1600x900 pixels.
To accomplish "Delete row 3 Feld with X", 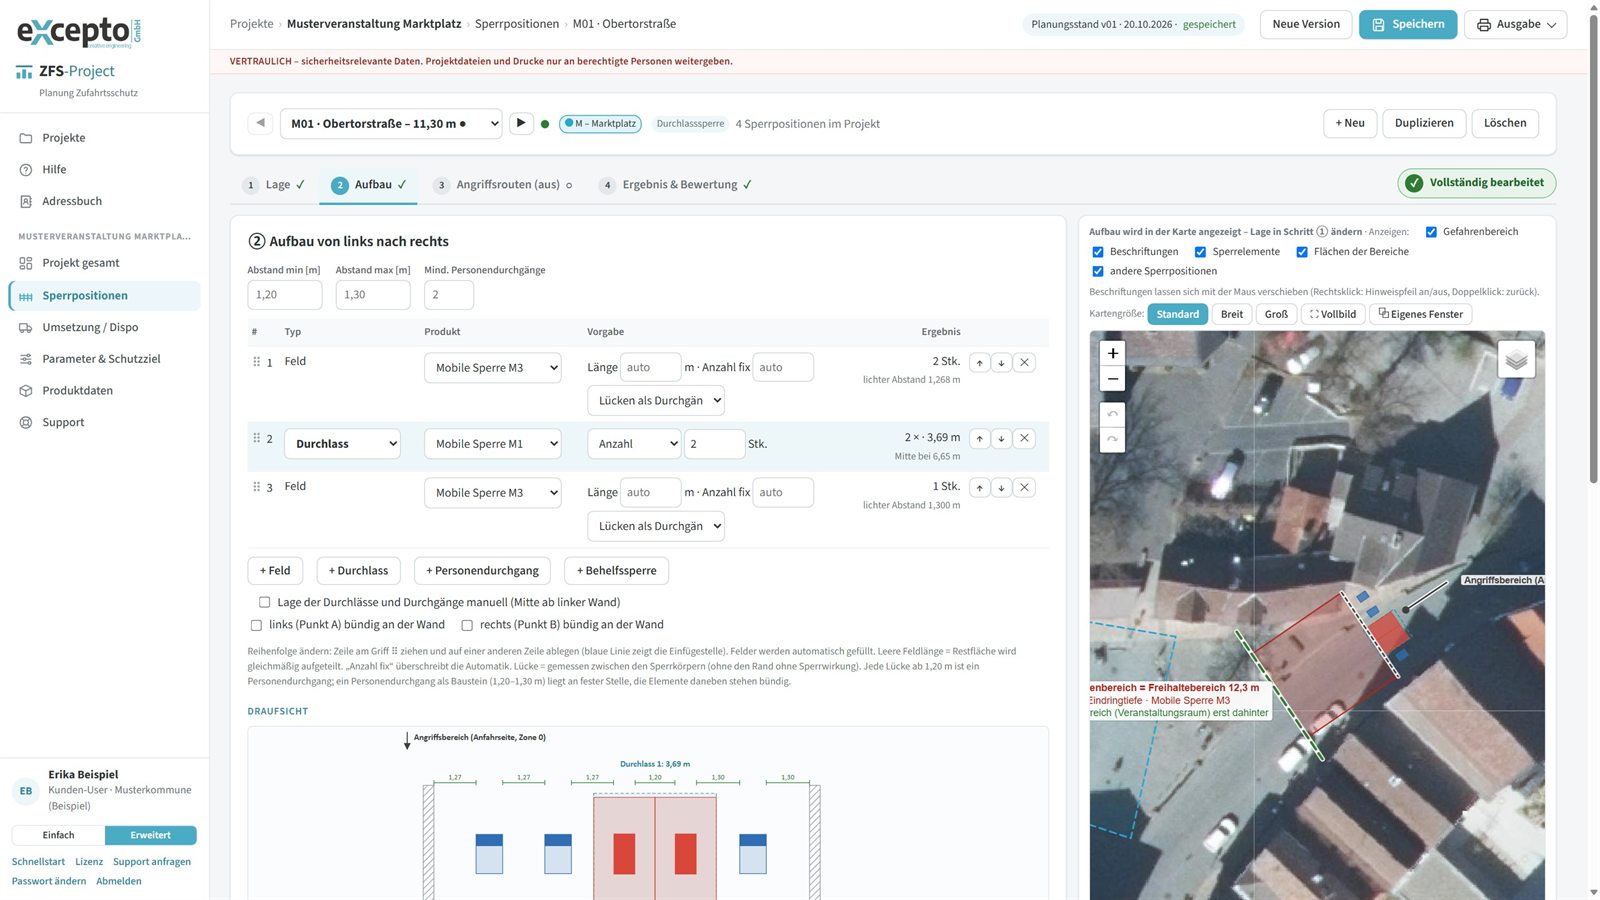I will (x=1024, y=488).
